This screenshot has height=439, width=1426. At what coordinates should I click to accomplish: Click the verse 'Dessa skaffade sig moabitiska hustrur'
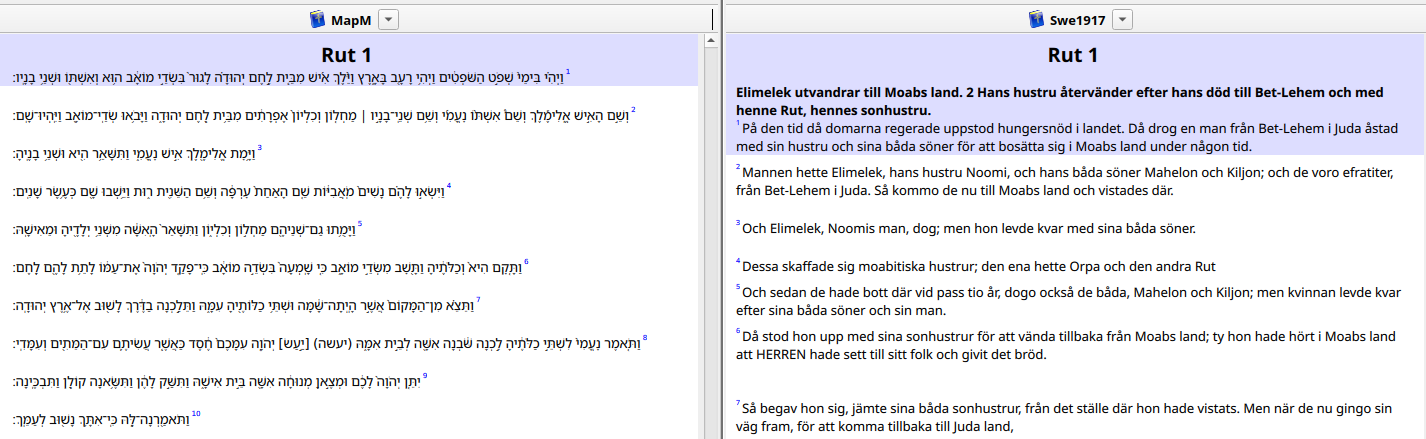click(x=975, y=266)
